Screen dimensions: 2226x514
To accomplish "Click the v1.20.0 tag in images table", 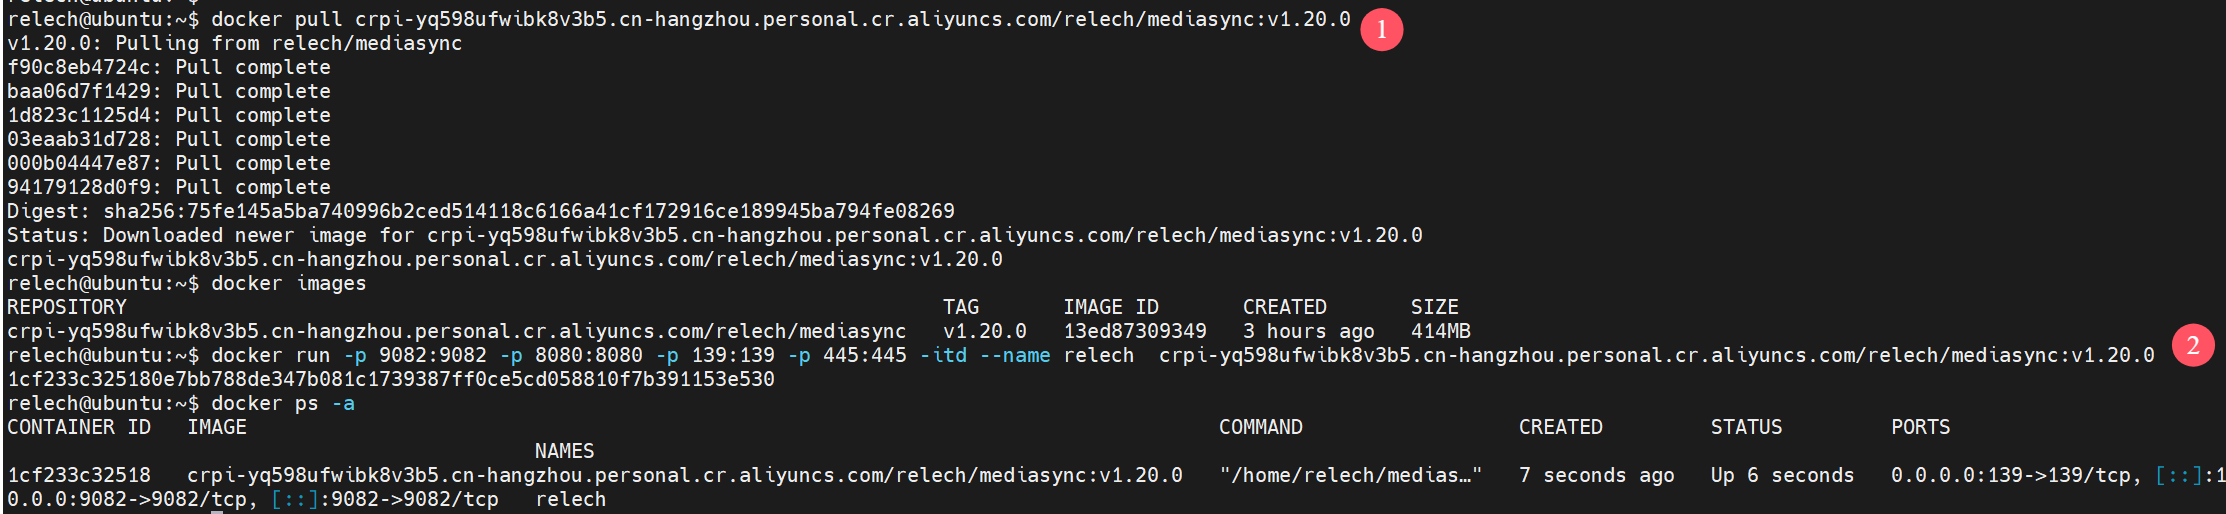I will click(x=985, y=331).
